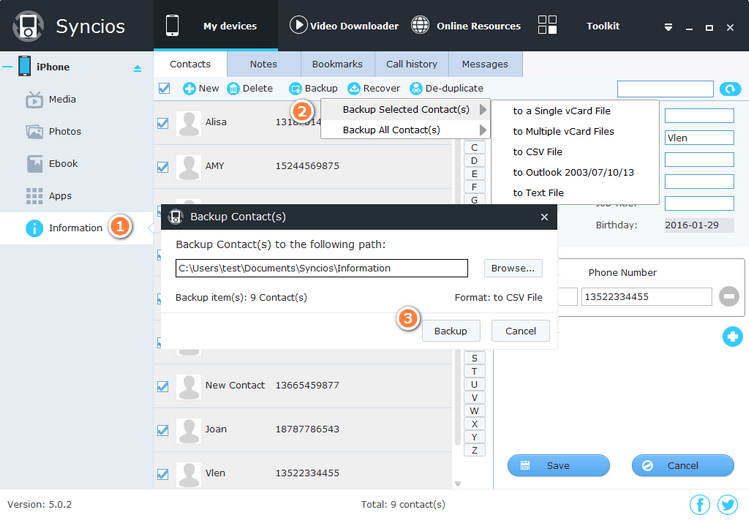Click the New contact toolbar button

(201, 88)
